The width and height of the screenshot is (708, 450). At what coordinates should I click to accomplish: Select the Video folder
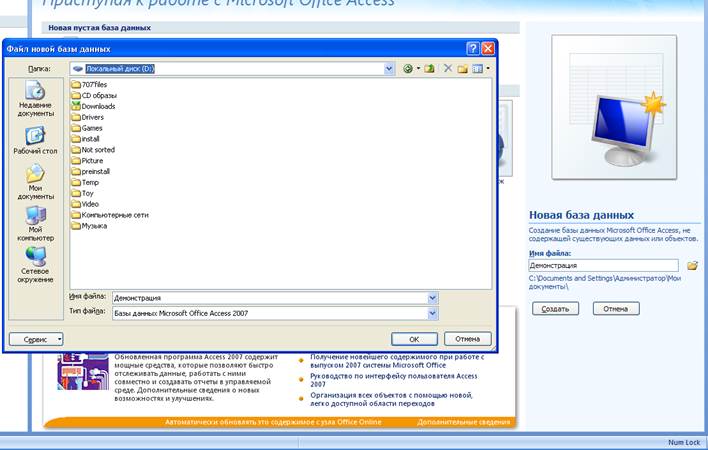click(85, 204)
